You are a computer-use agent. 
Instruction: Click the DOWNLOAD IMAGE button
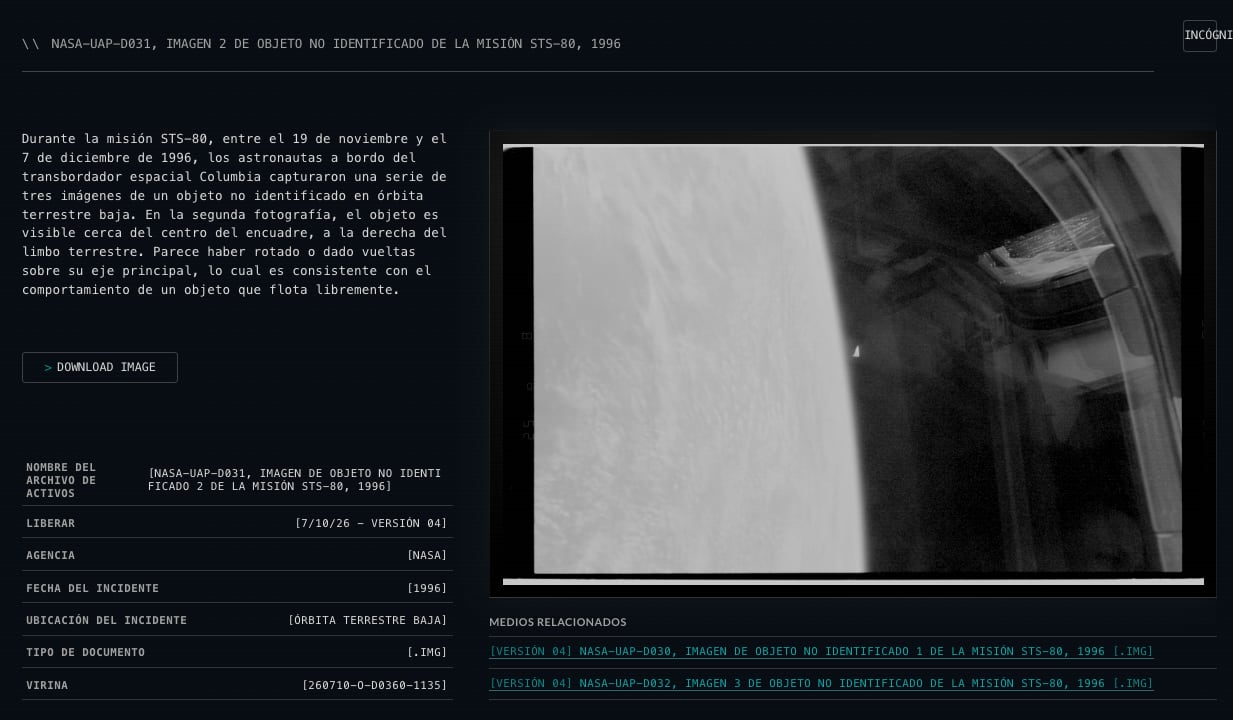pos(100,367)
